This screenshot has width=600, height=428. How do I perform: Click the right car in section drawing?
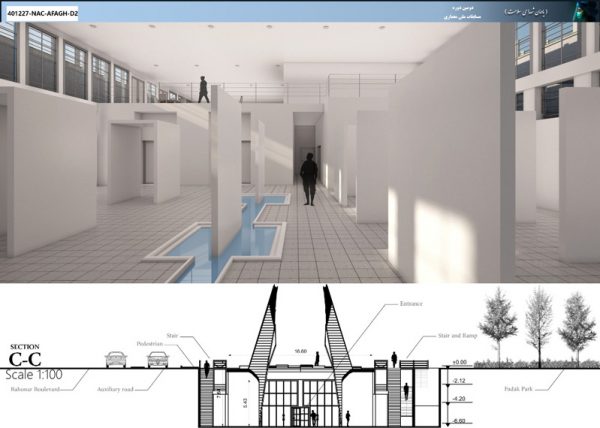[159, 359]
